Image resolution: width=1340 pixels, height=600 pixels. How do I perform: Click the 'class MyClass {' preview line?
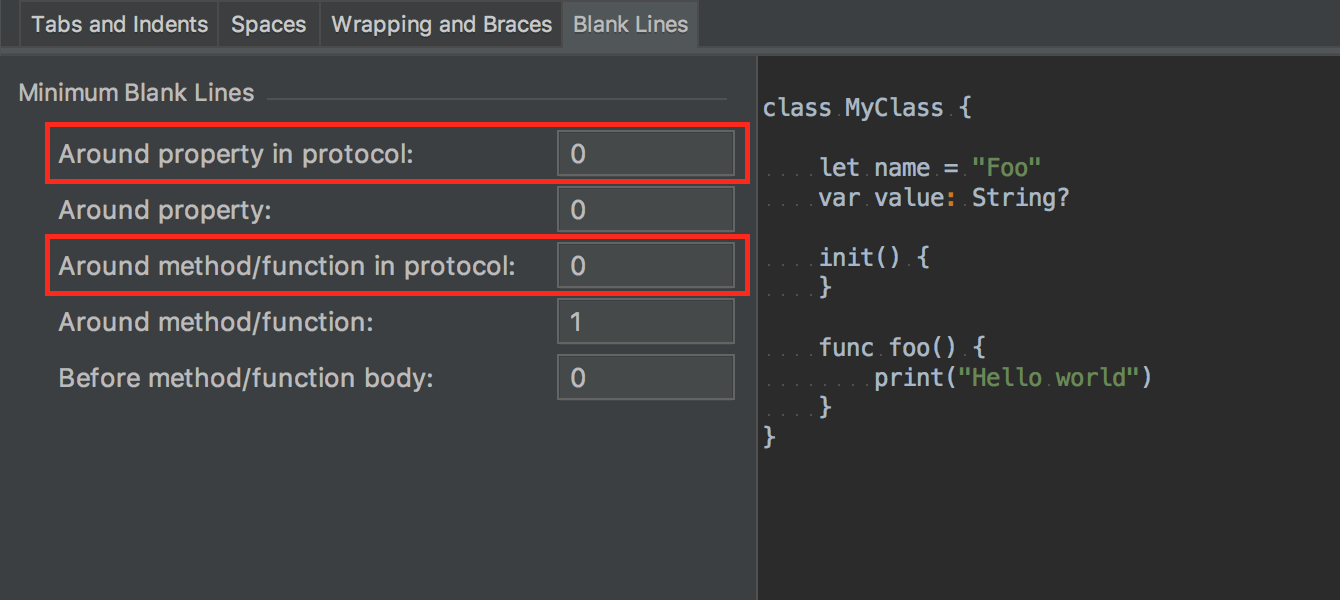pyautogui.click(x=866, y=108)
